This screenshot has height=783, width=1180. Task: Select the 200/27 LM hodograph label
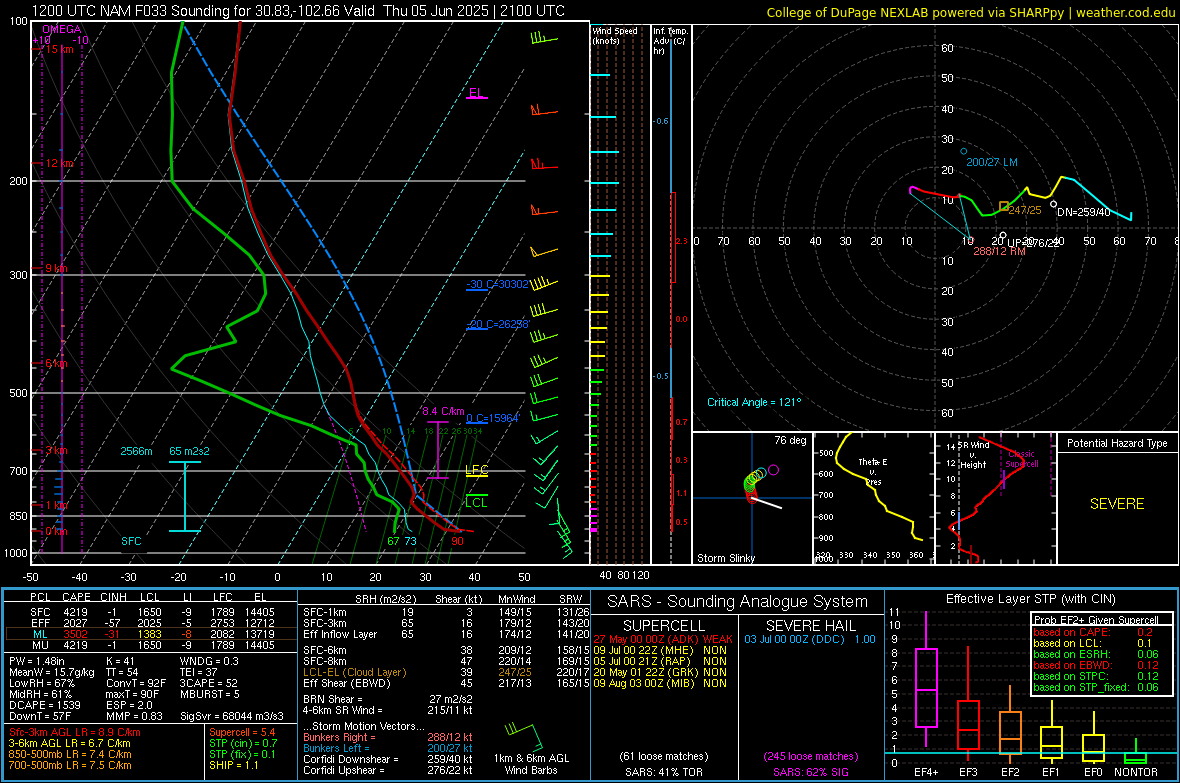pos(991,162)
